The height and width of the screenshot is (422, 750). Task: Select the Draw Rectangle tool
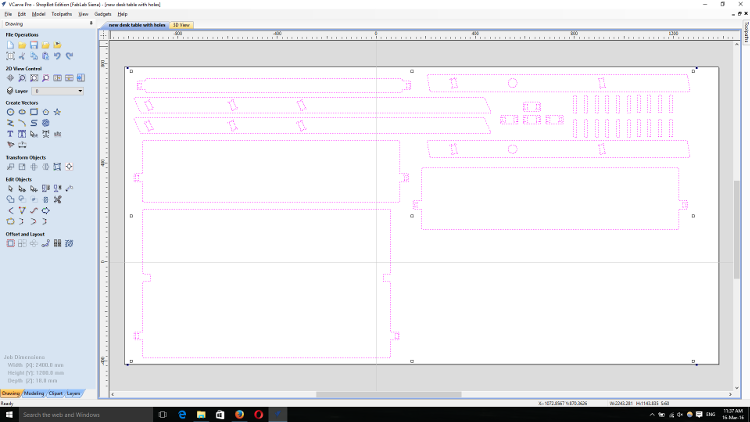pyautogui.click(x=34, y=112)
